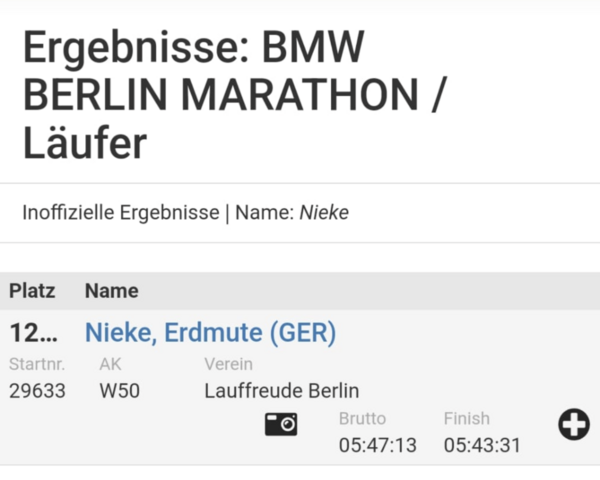Click the Startnr. label
Screen dimensions: 600x480
click(37, 364)
